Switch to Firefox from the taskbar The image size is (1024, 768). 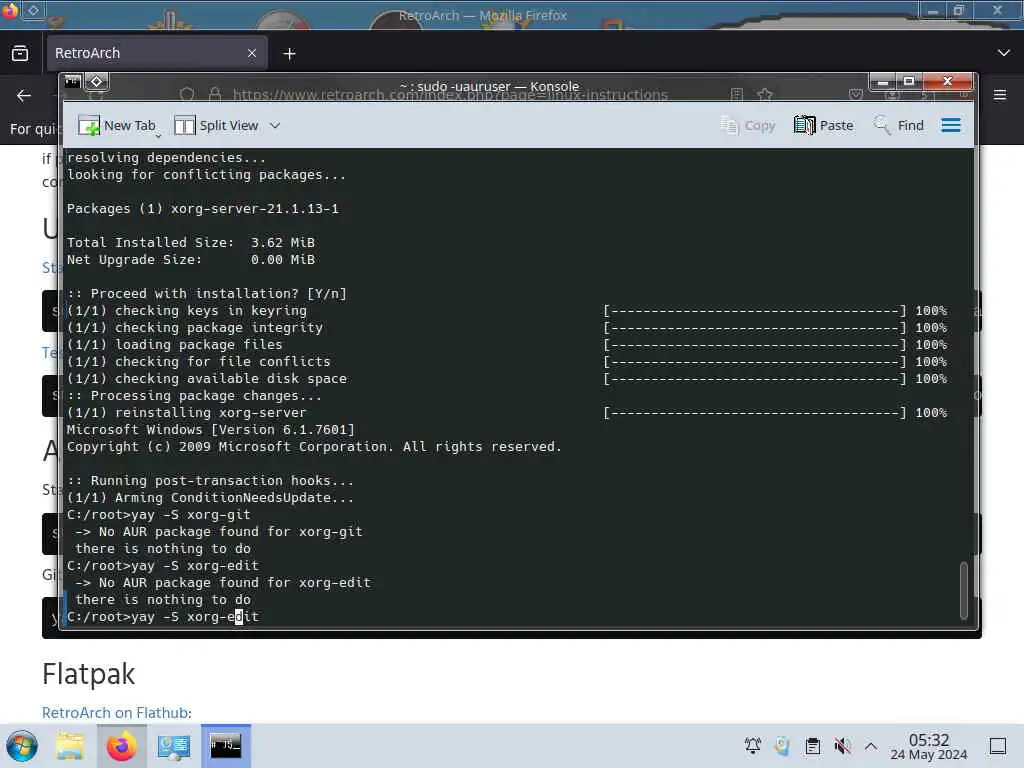(121, 746)
